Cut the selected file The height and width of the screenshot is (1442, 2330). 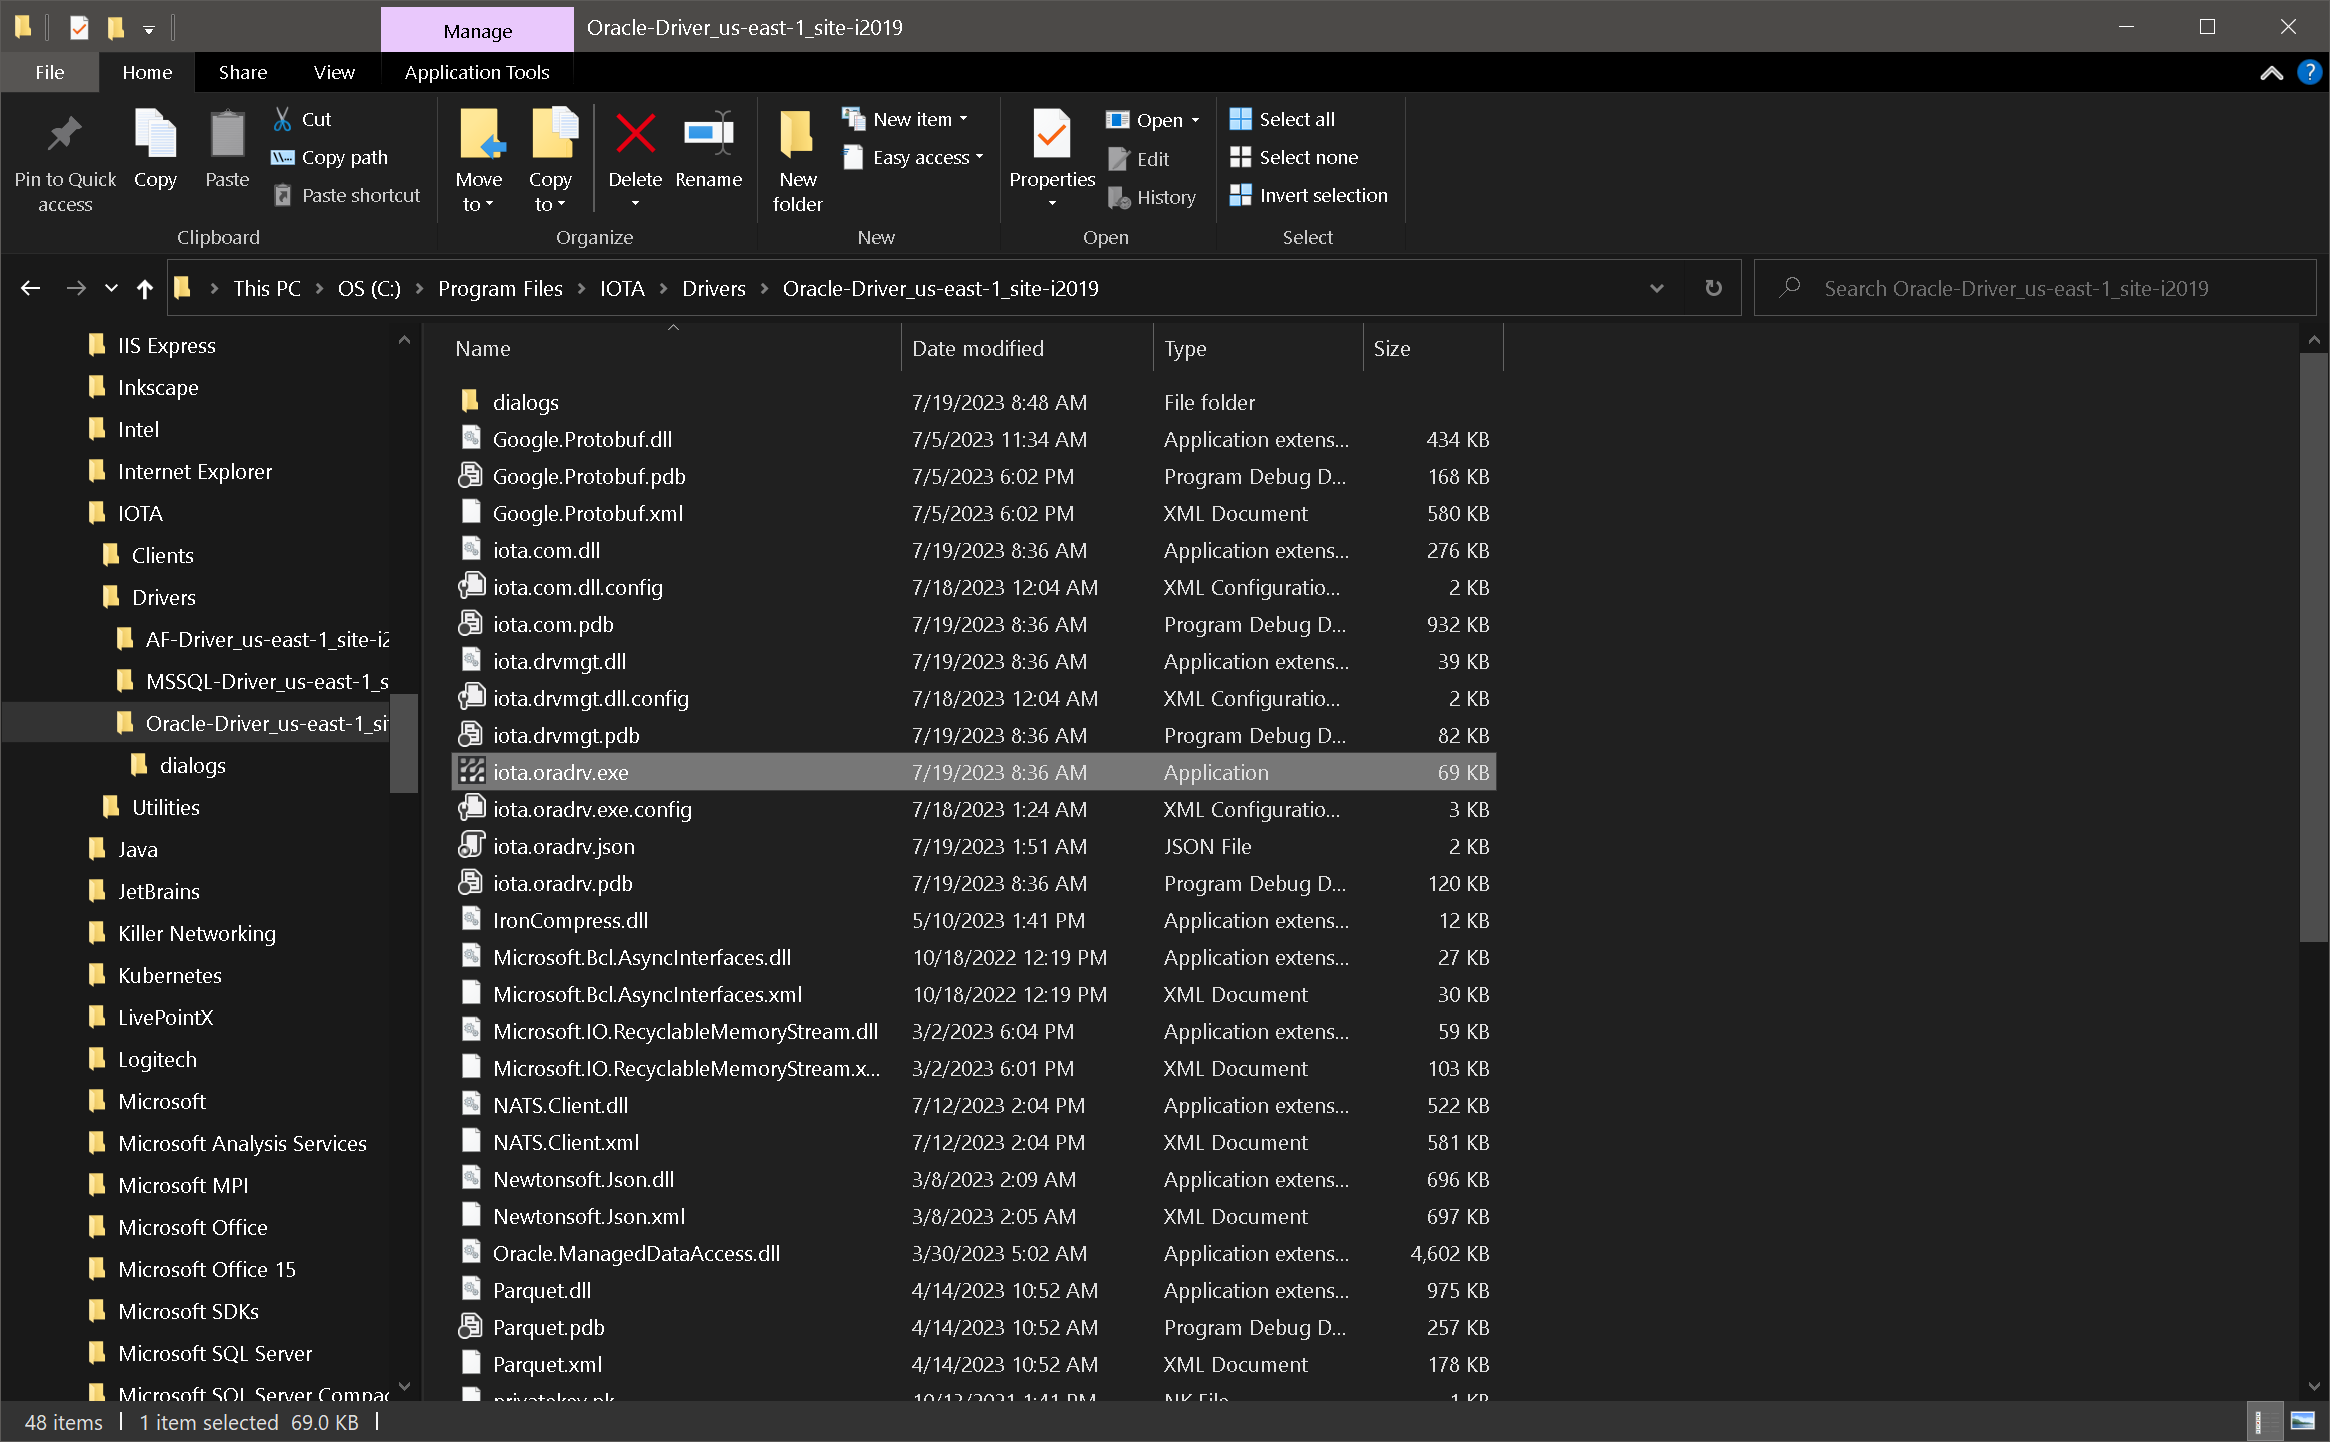pos(302,119)
